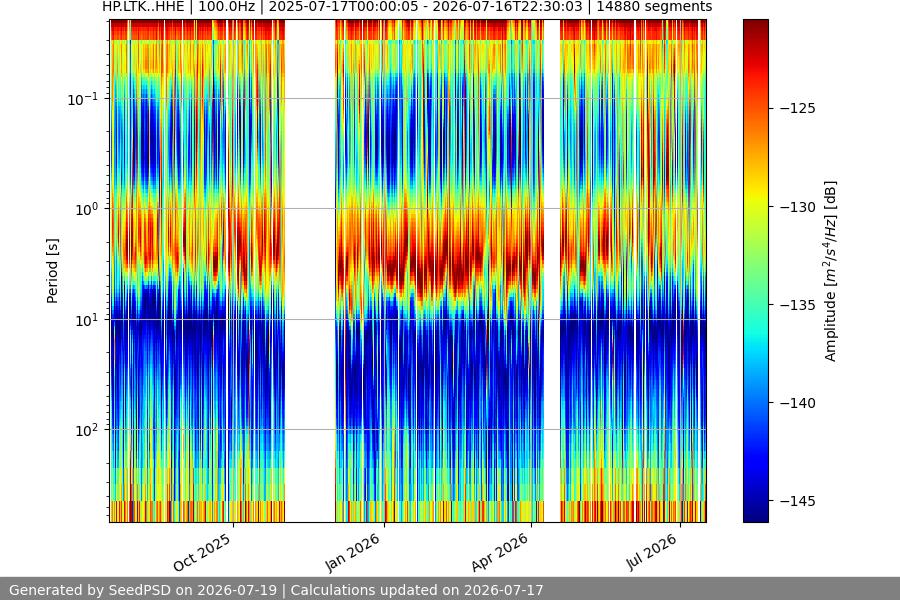Viewport: 900px width, 600px height.
Task: Click the -130 colorbar tick label
Action: tap(797, 207)
